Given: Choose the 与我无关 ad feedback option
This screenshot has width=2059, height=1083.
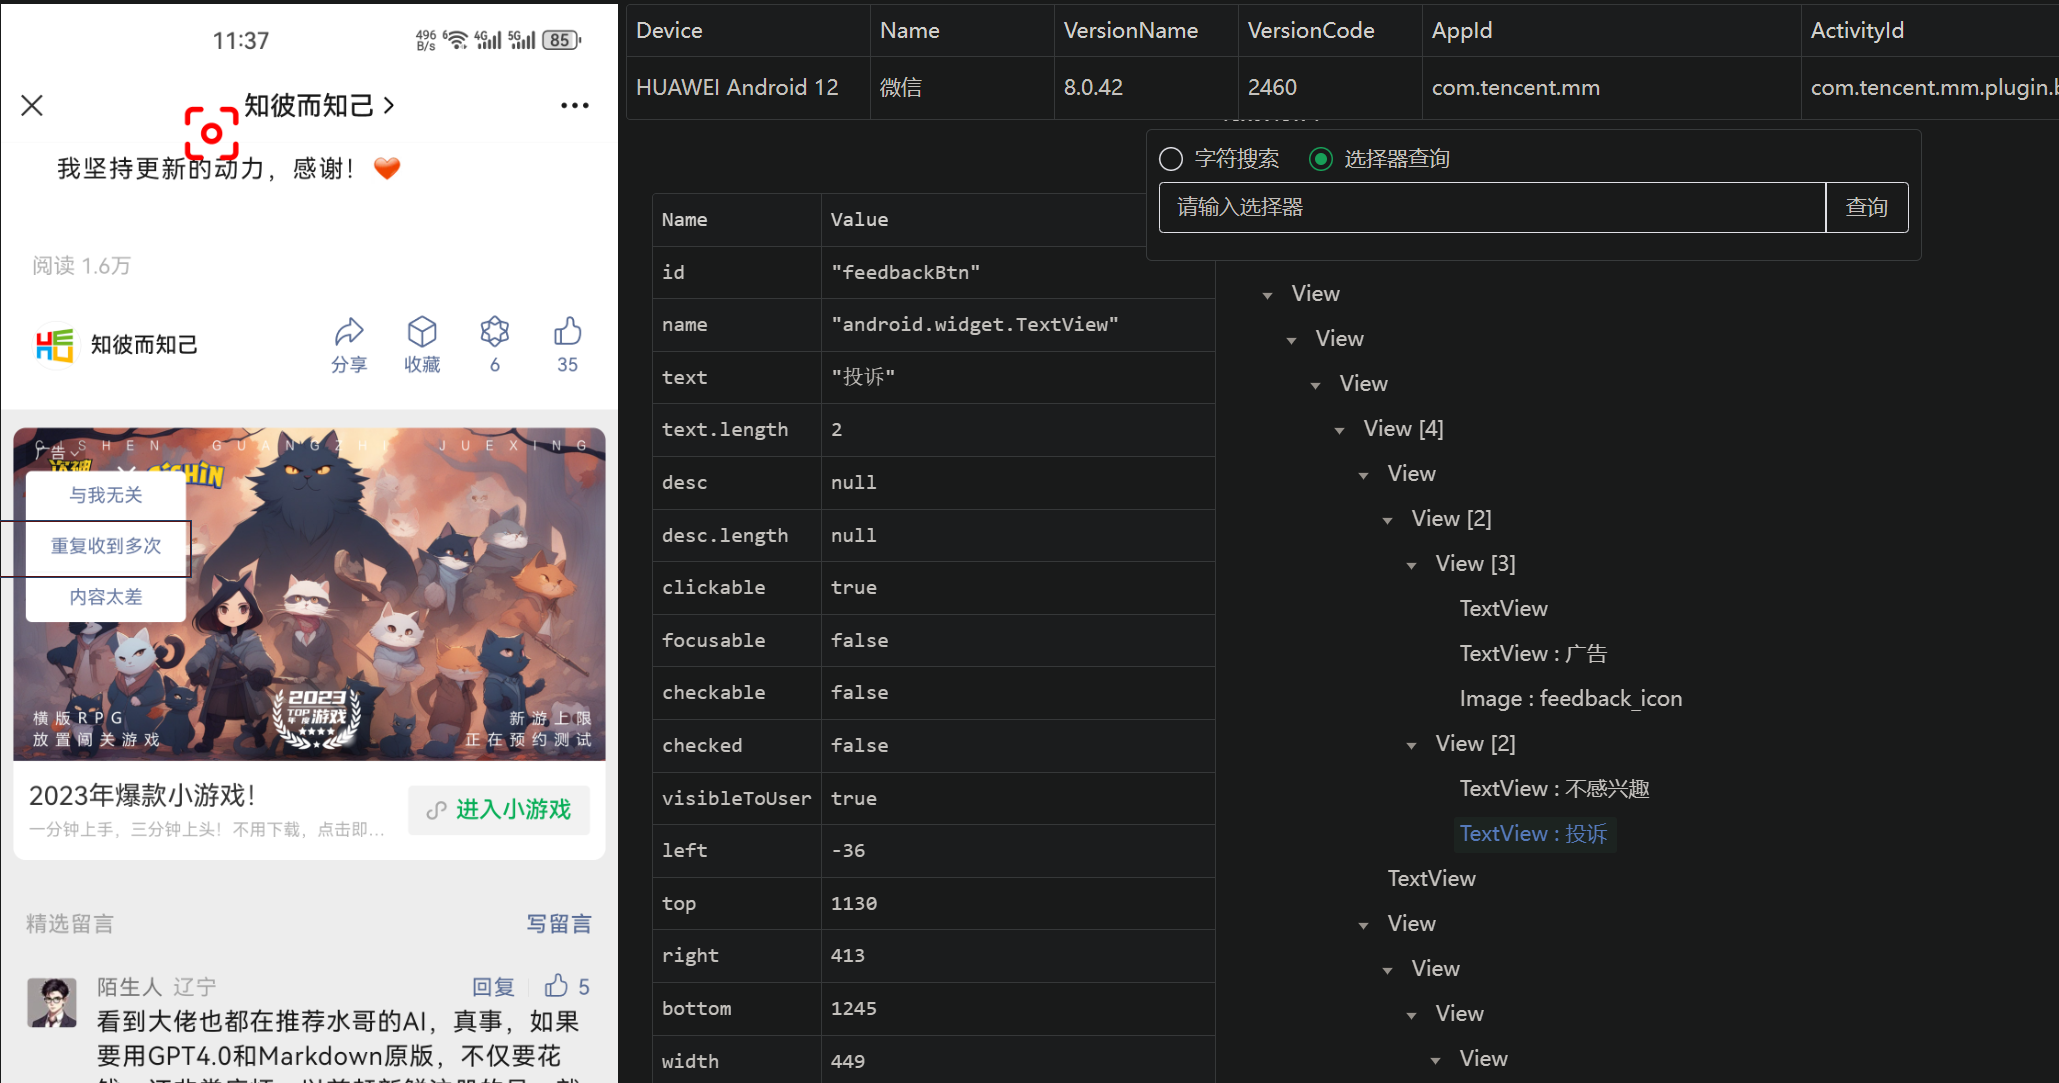Looking at the screenshot, I should (105, 494).
